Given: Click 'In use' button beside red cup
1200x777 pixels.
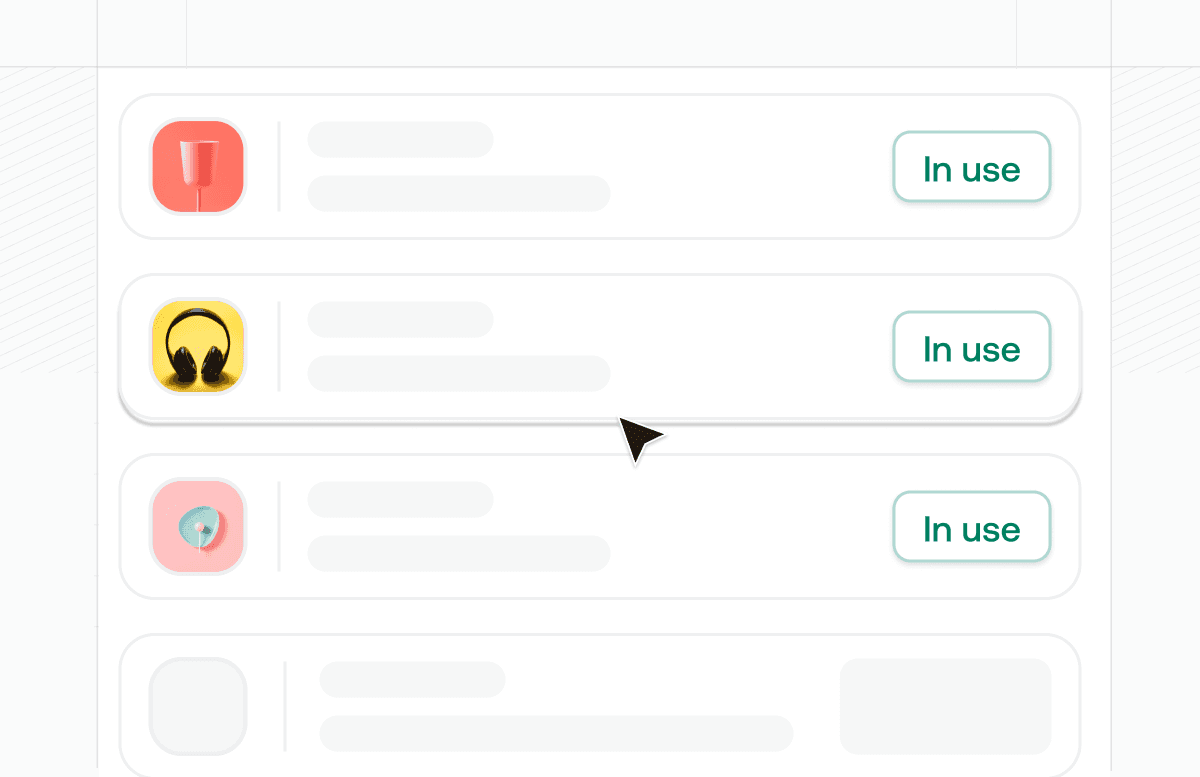Looking at the screenshot, I should (x=972, y=167).
